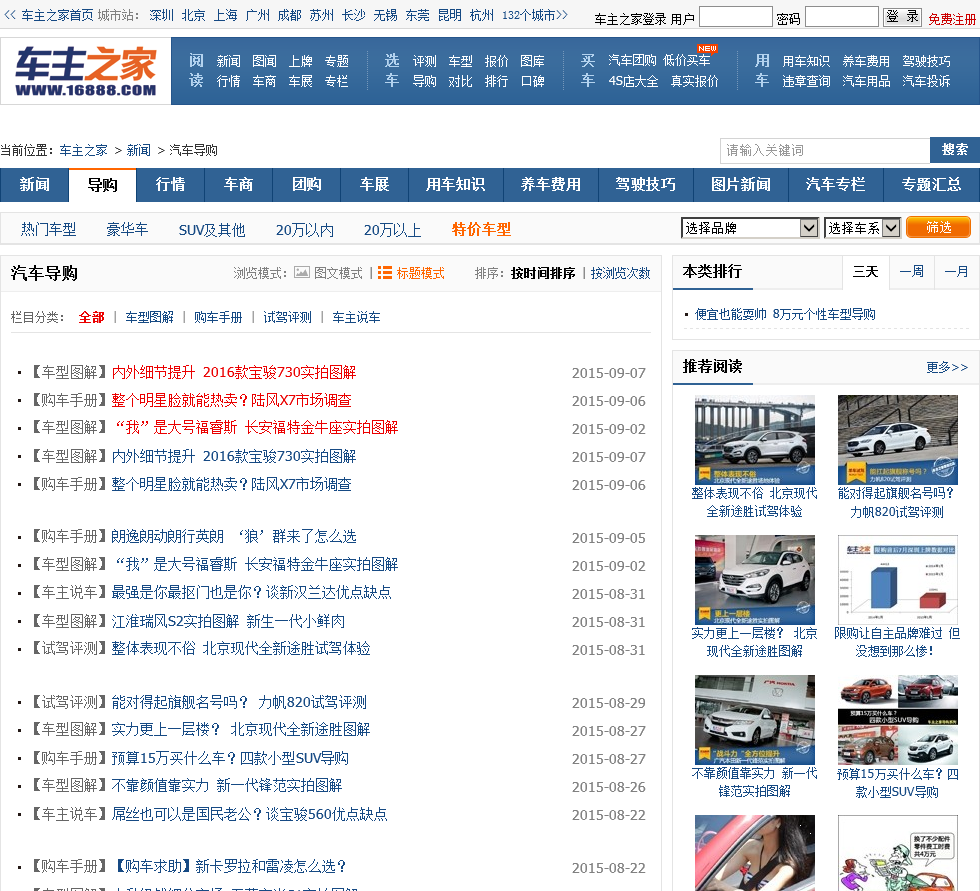Open the 团购 tab

[307, 185]
